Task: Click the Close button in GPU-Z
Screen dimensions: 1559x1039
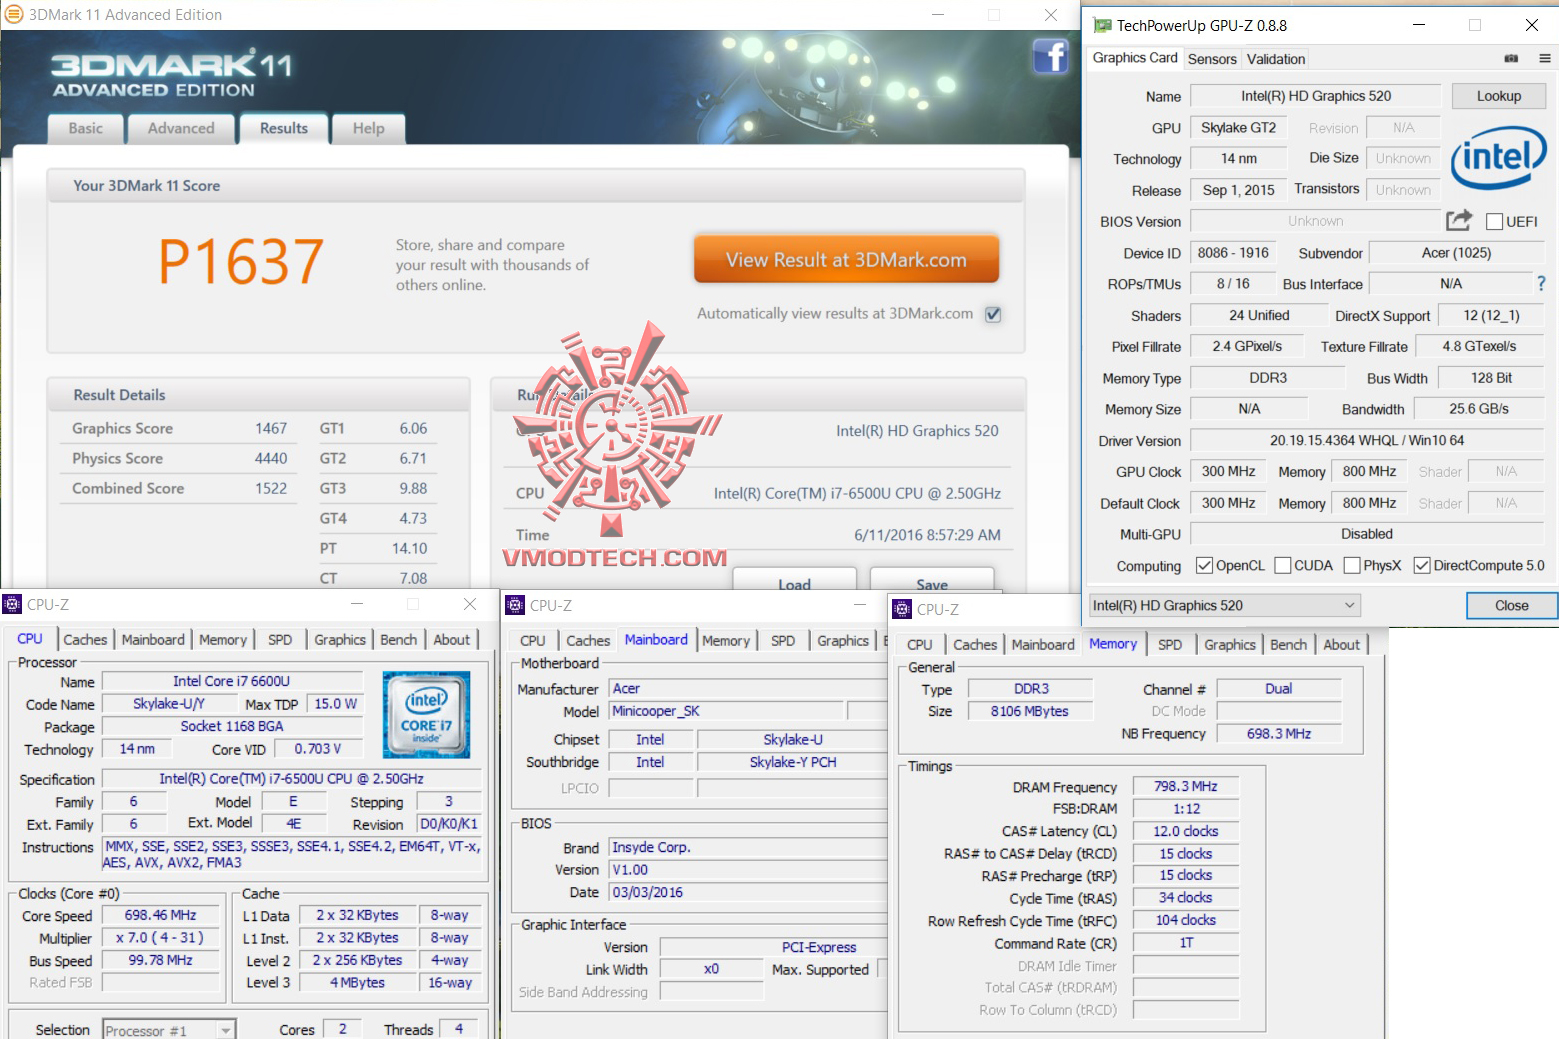Action: 1511,605
